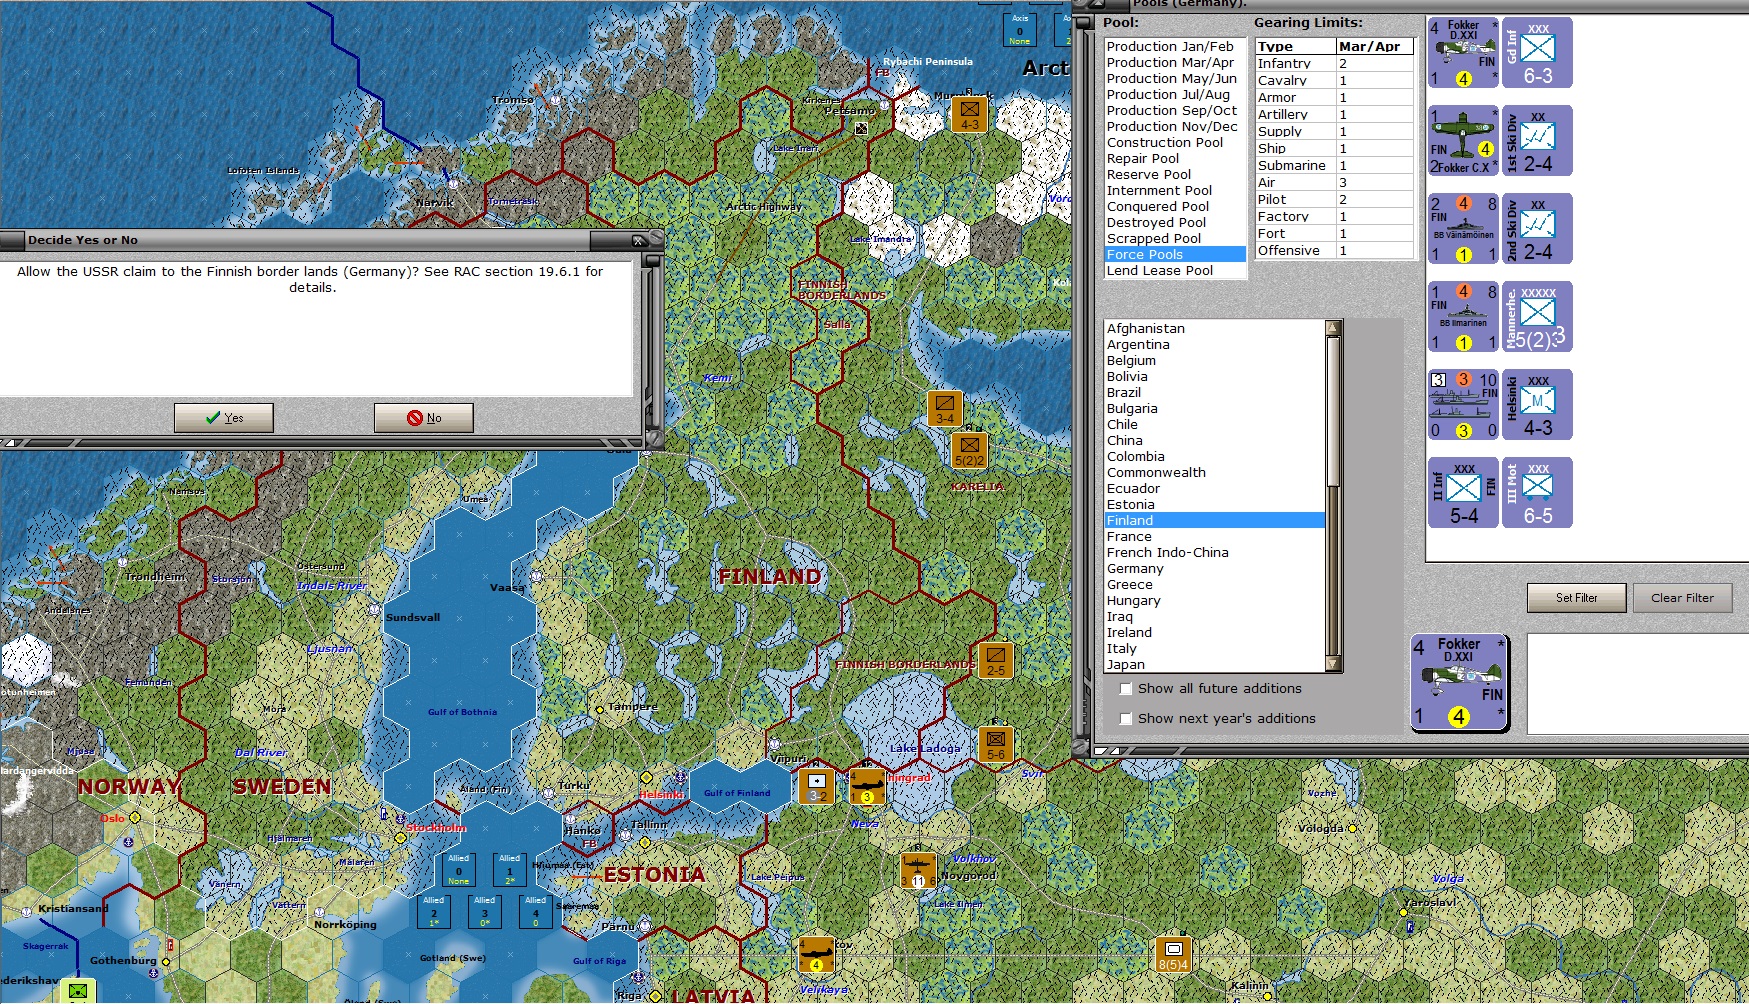The image size is (1749, 1004).
Task: Select the Mannerheim HQ counter
Action: click(1537, 317)
